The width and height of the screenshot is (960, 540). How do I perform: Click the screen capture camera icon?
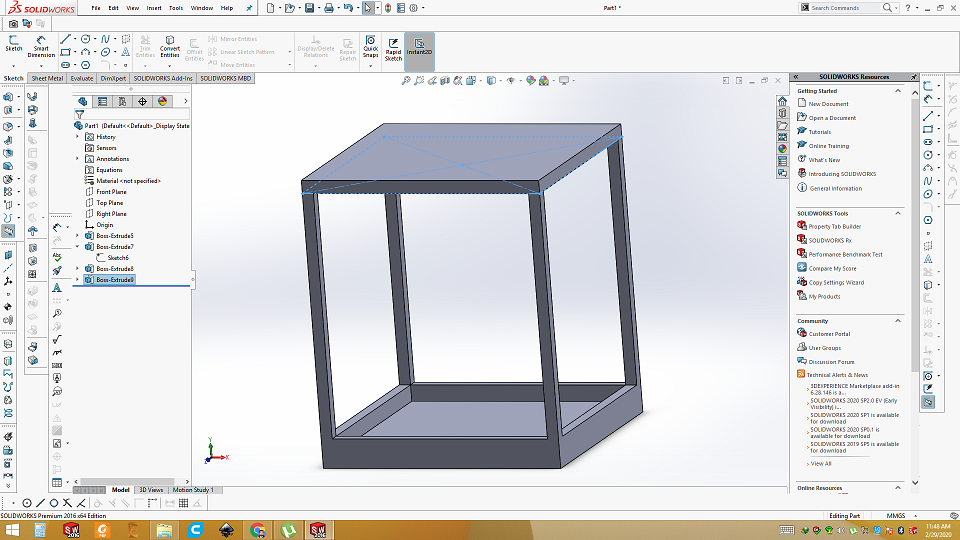[x=13, y=23]
